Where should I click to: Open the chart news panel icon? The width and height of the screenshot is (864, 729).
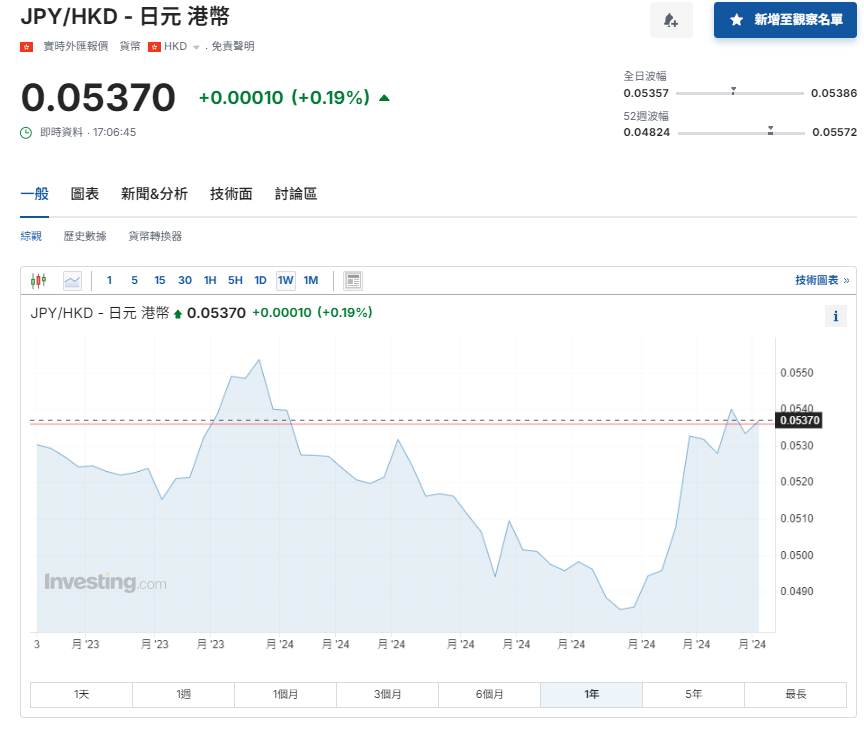(352, 280)
